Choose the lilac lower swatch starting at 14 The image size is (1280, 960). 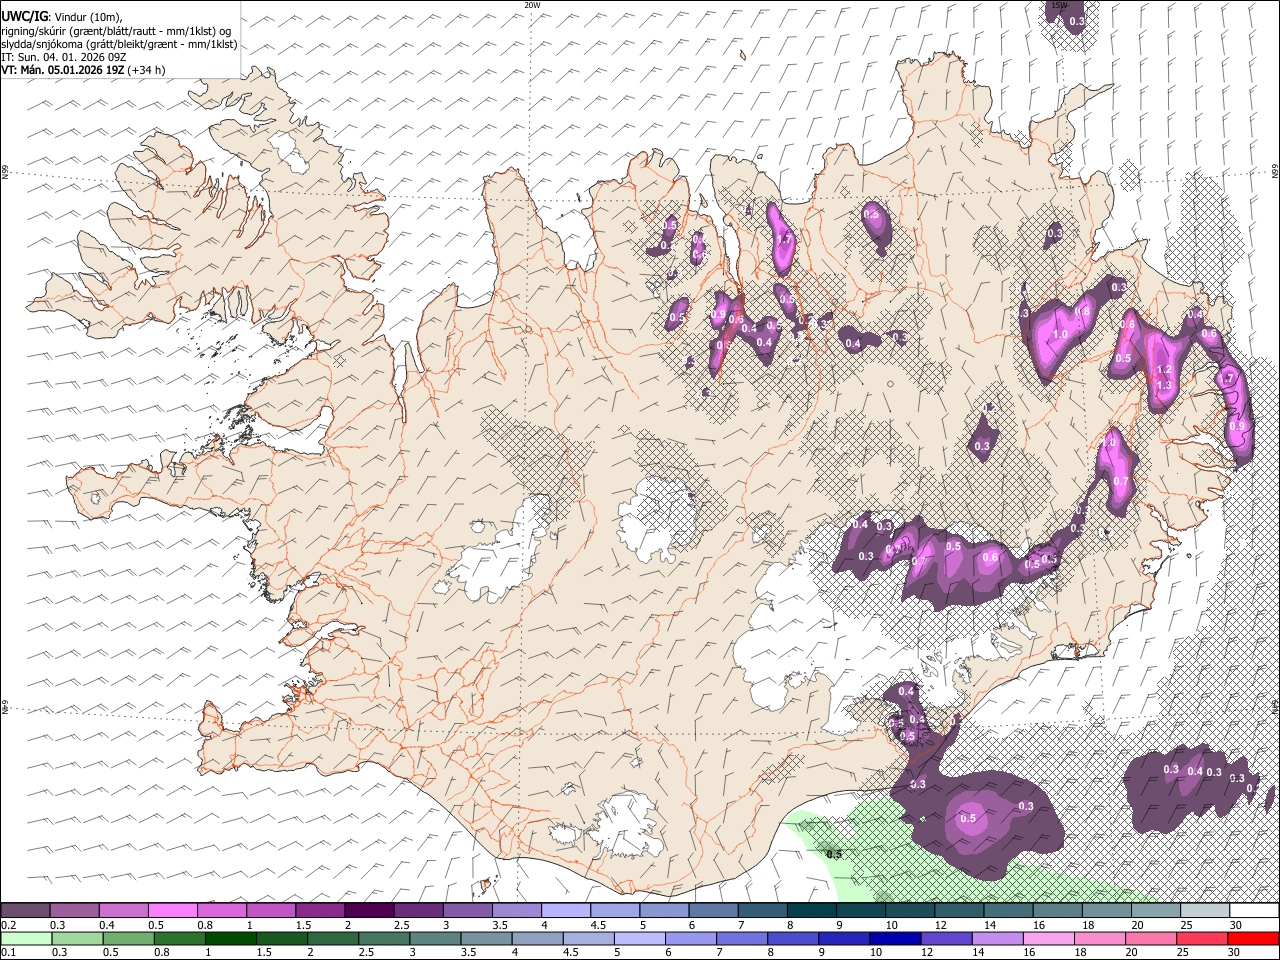998,938
